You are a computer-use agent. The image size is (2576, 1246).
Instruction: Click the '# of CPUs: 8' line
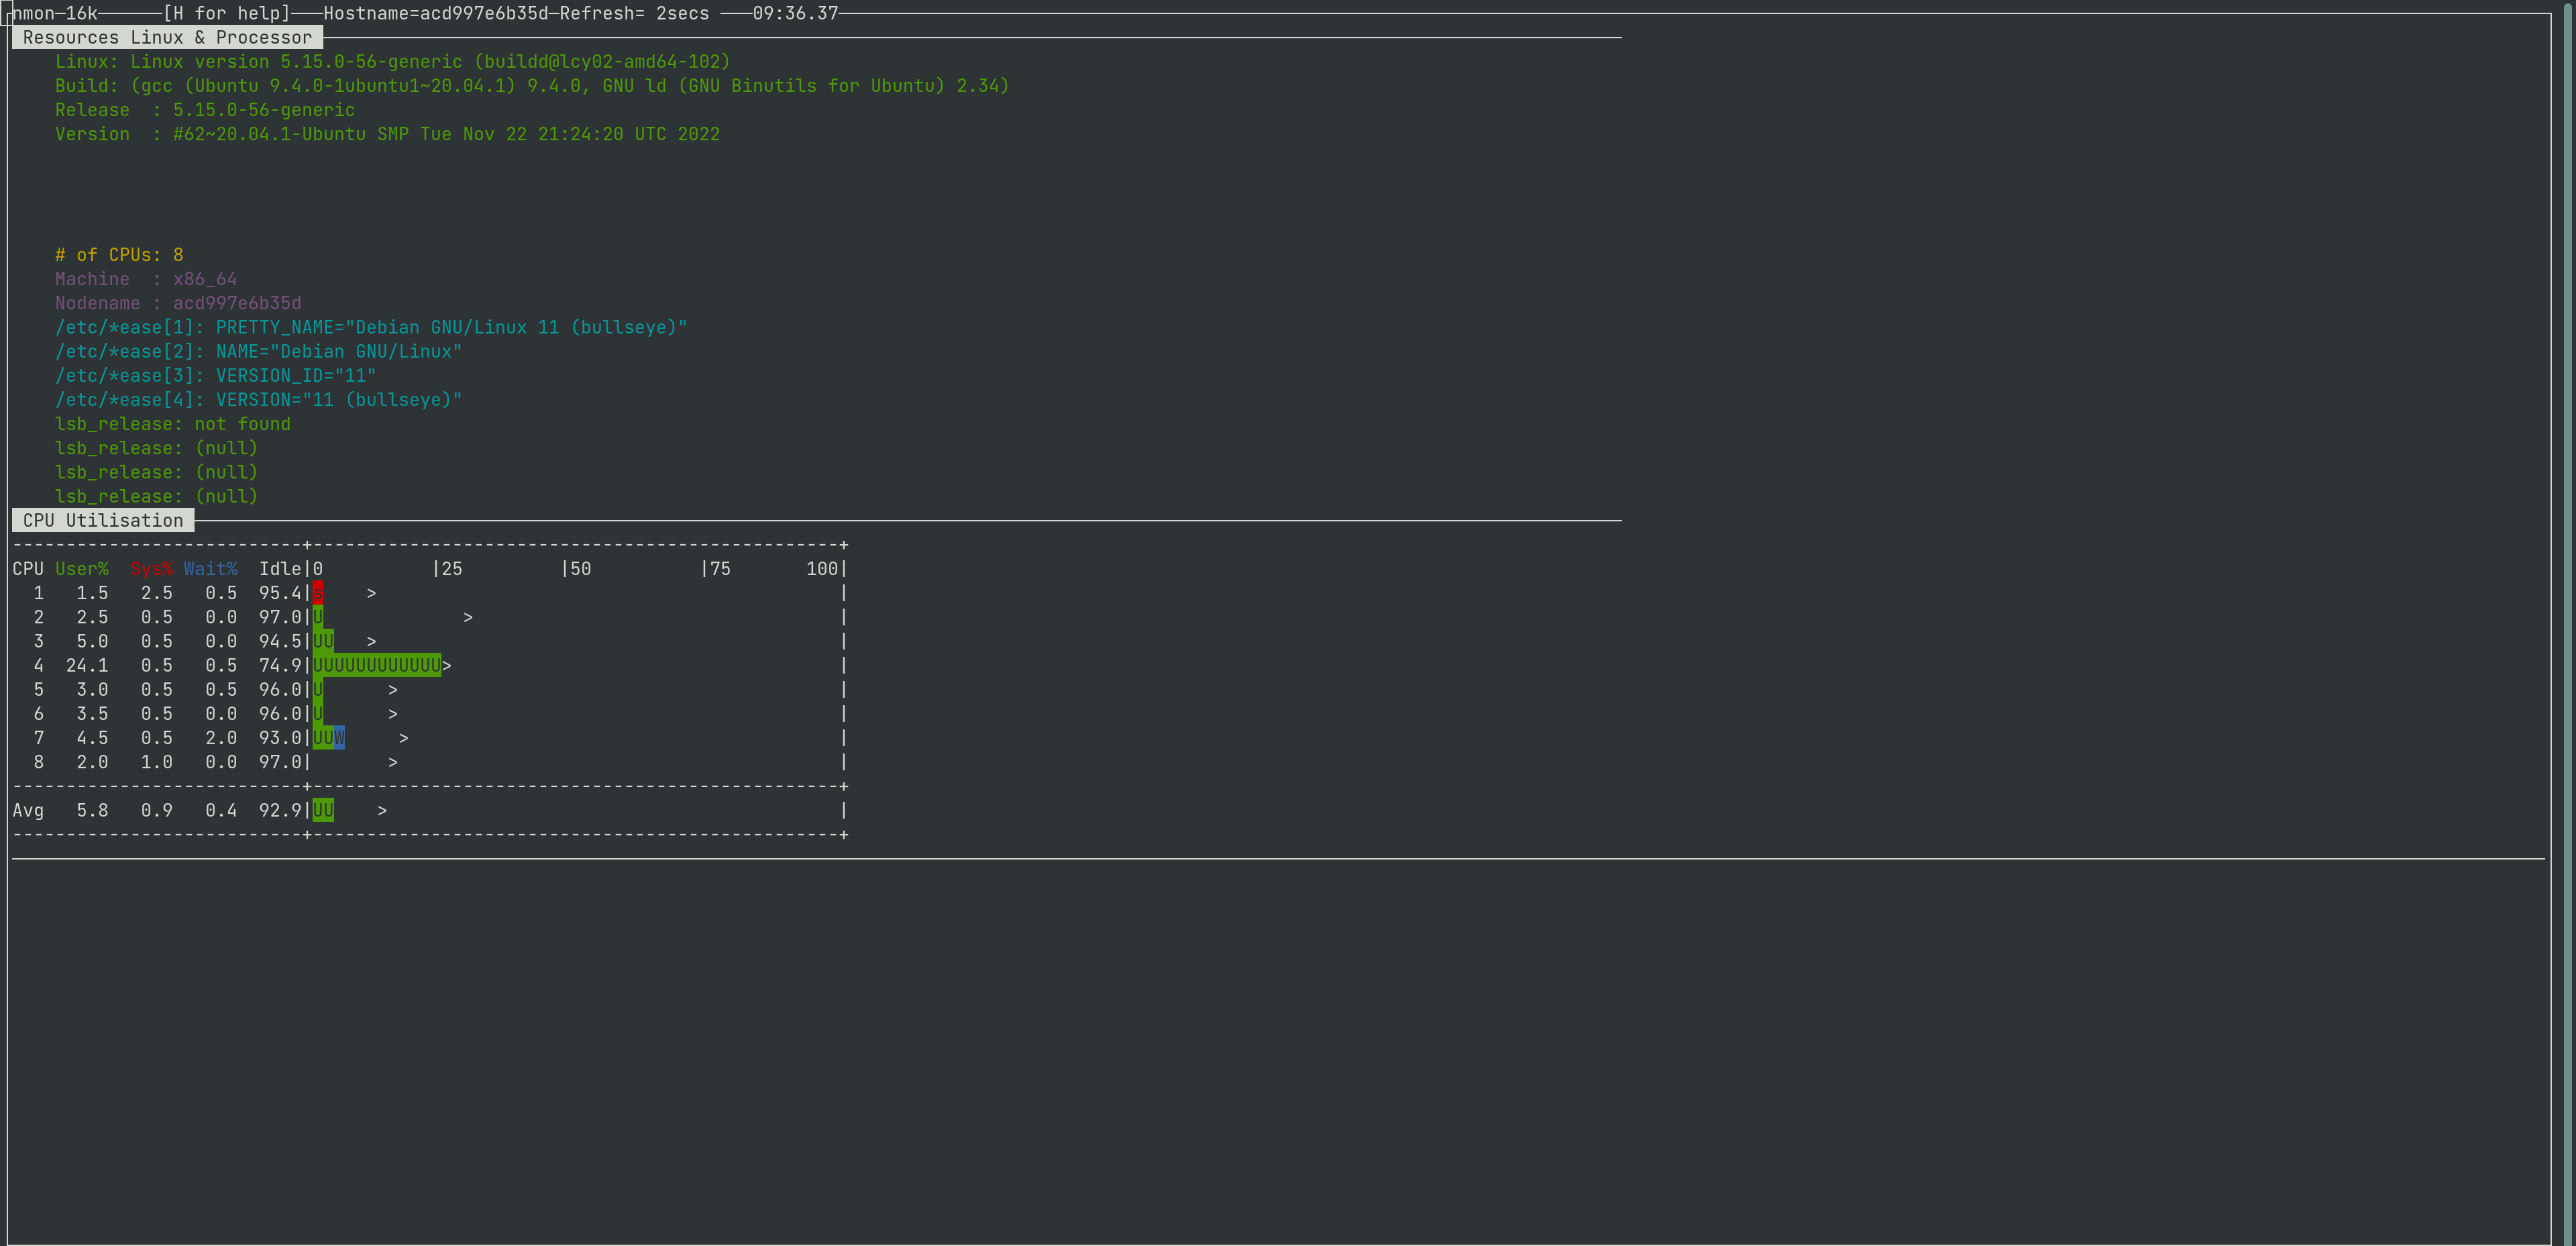point(119,255)
